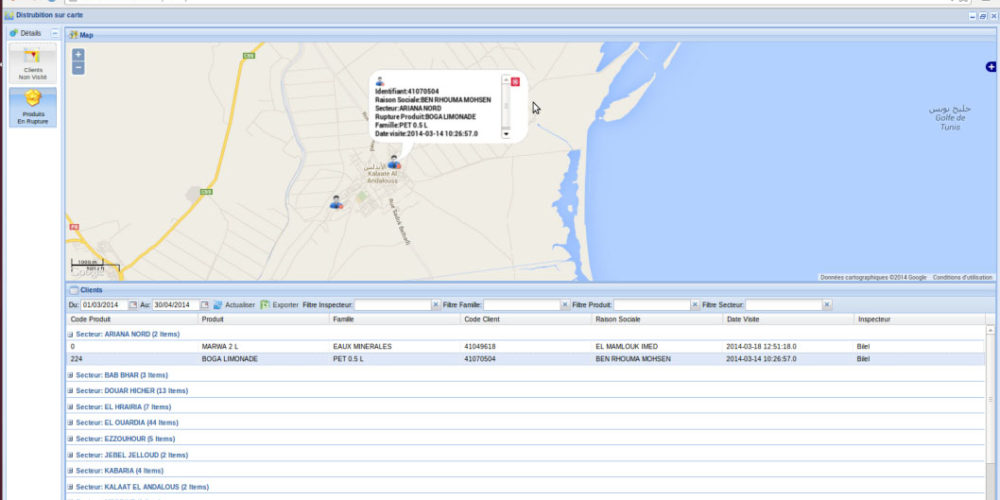This screenshot has height=500, width=1000.
Task: Click the Raison Sociale column header
Action: pos(617,319)
